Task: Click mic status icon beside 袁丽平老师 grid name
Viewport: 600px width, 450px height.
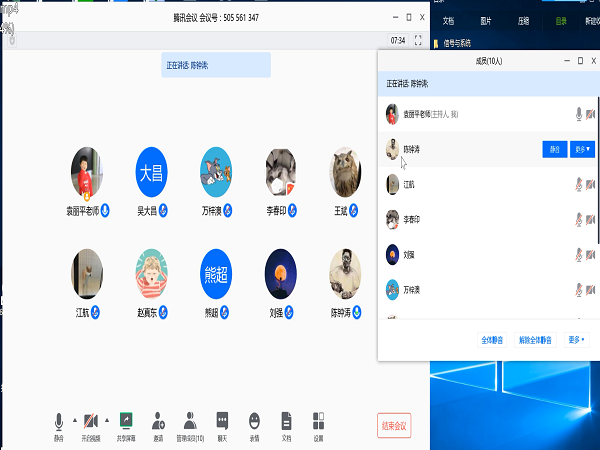Action: (105, 210)
